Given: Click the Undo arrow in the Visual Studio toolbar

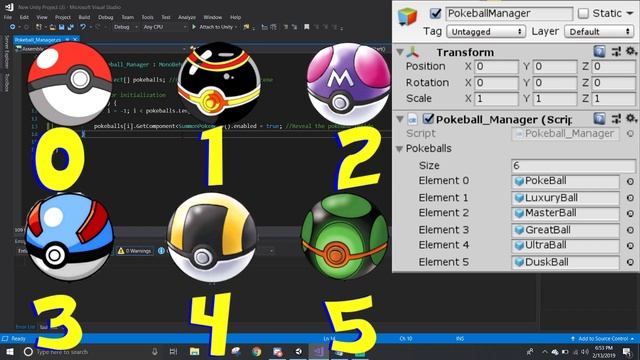Looking at the screenshot, I should pyautogui.click(x=83, y=27).
